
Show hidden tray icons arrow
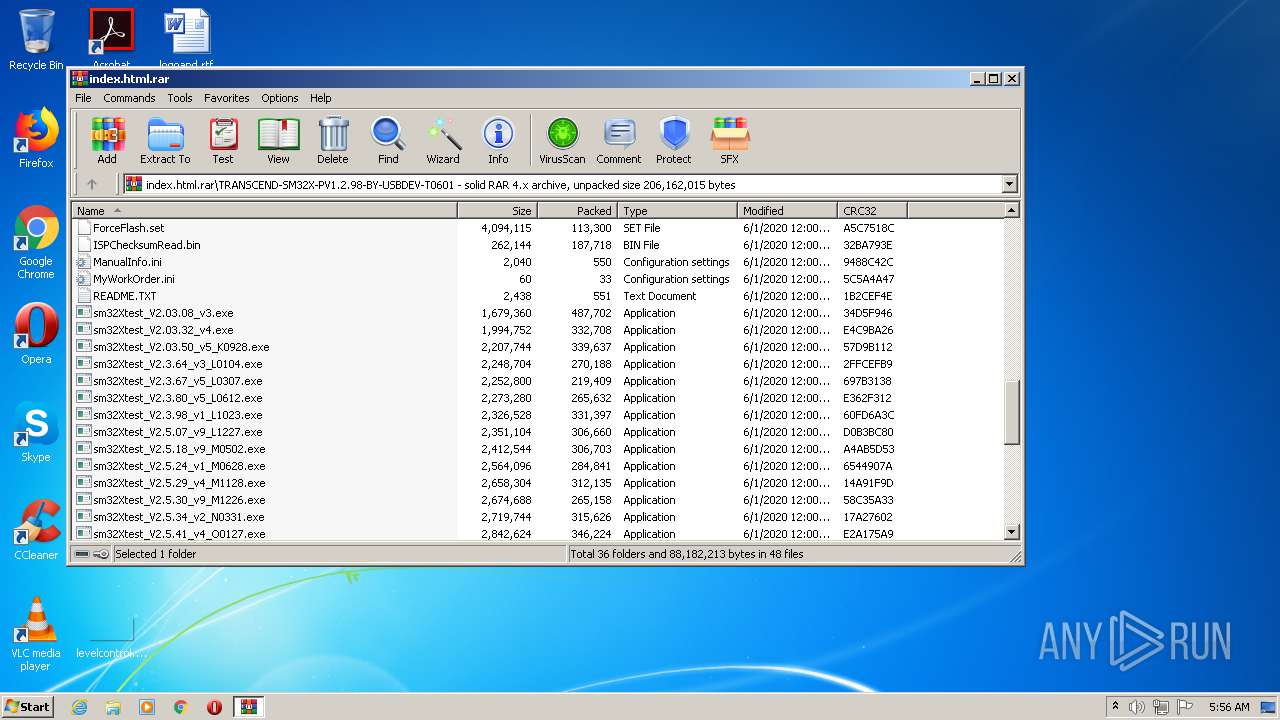[1115, 707]
